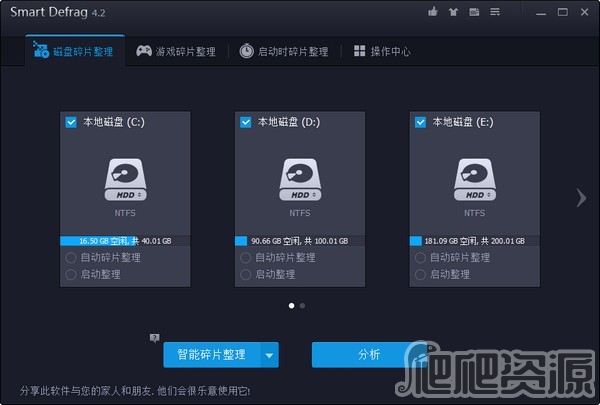Enable 启动整理 for drive C:
This screenshot has height=405, width=600.
(71, 274)
